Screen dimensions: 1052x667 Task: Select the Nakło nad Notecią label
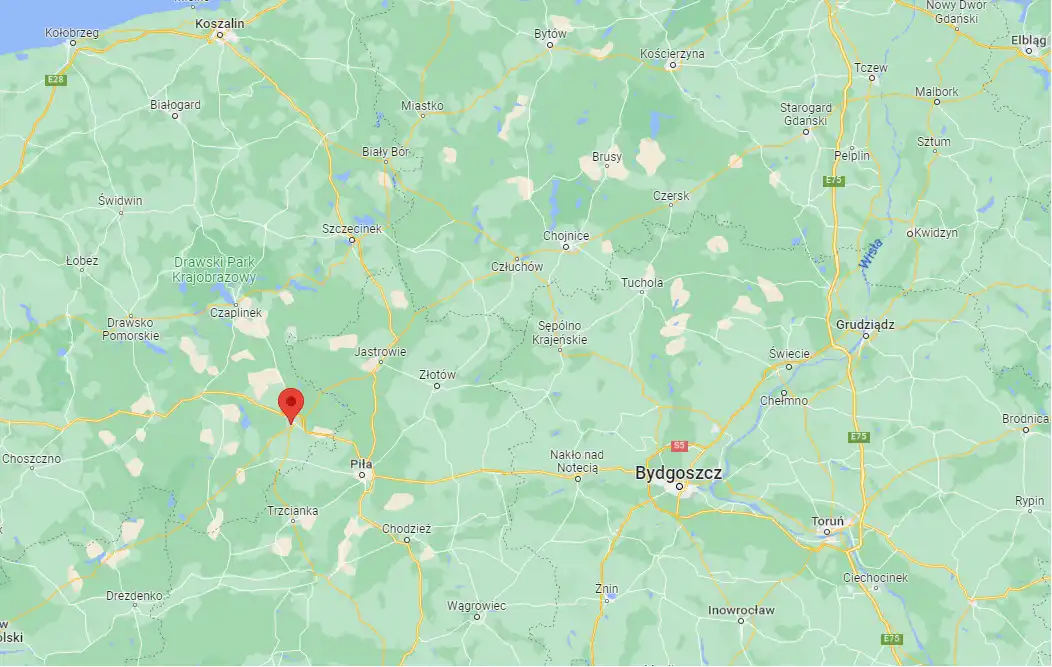point(577,461)
